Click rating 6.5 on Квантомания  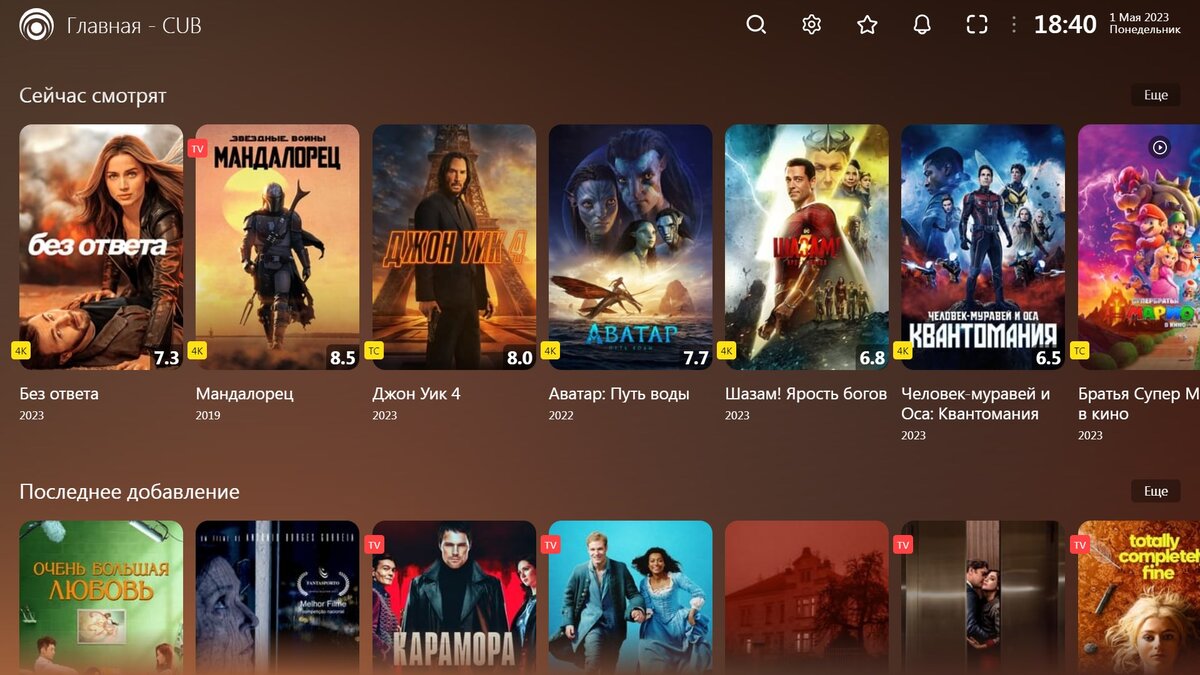pyautogui.click(x=1048, y=357)
